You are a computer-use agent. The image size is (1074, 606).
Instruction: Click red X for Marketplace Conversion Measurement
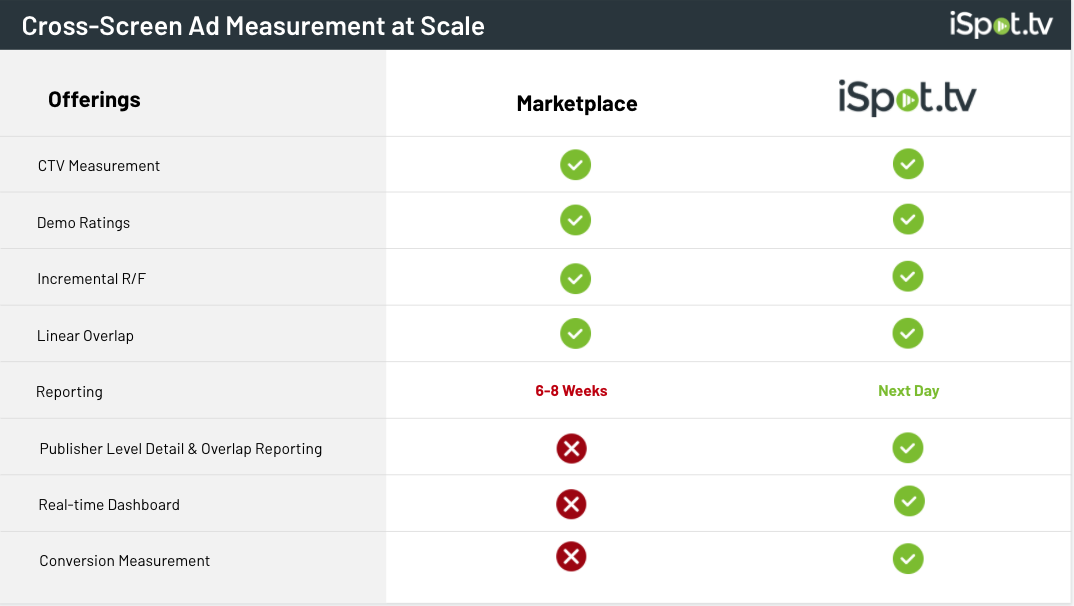[x=571, y=557]
